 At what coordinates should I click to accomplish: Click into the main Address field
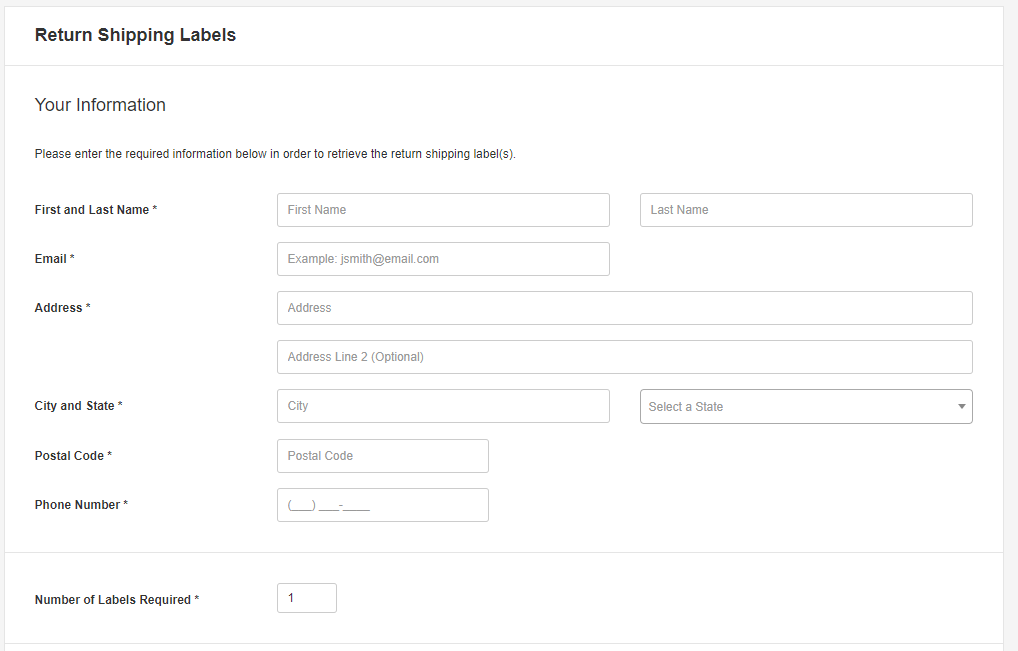[624, 308]
